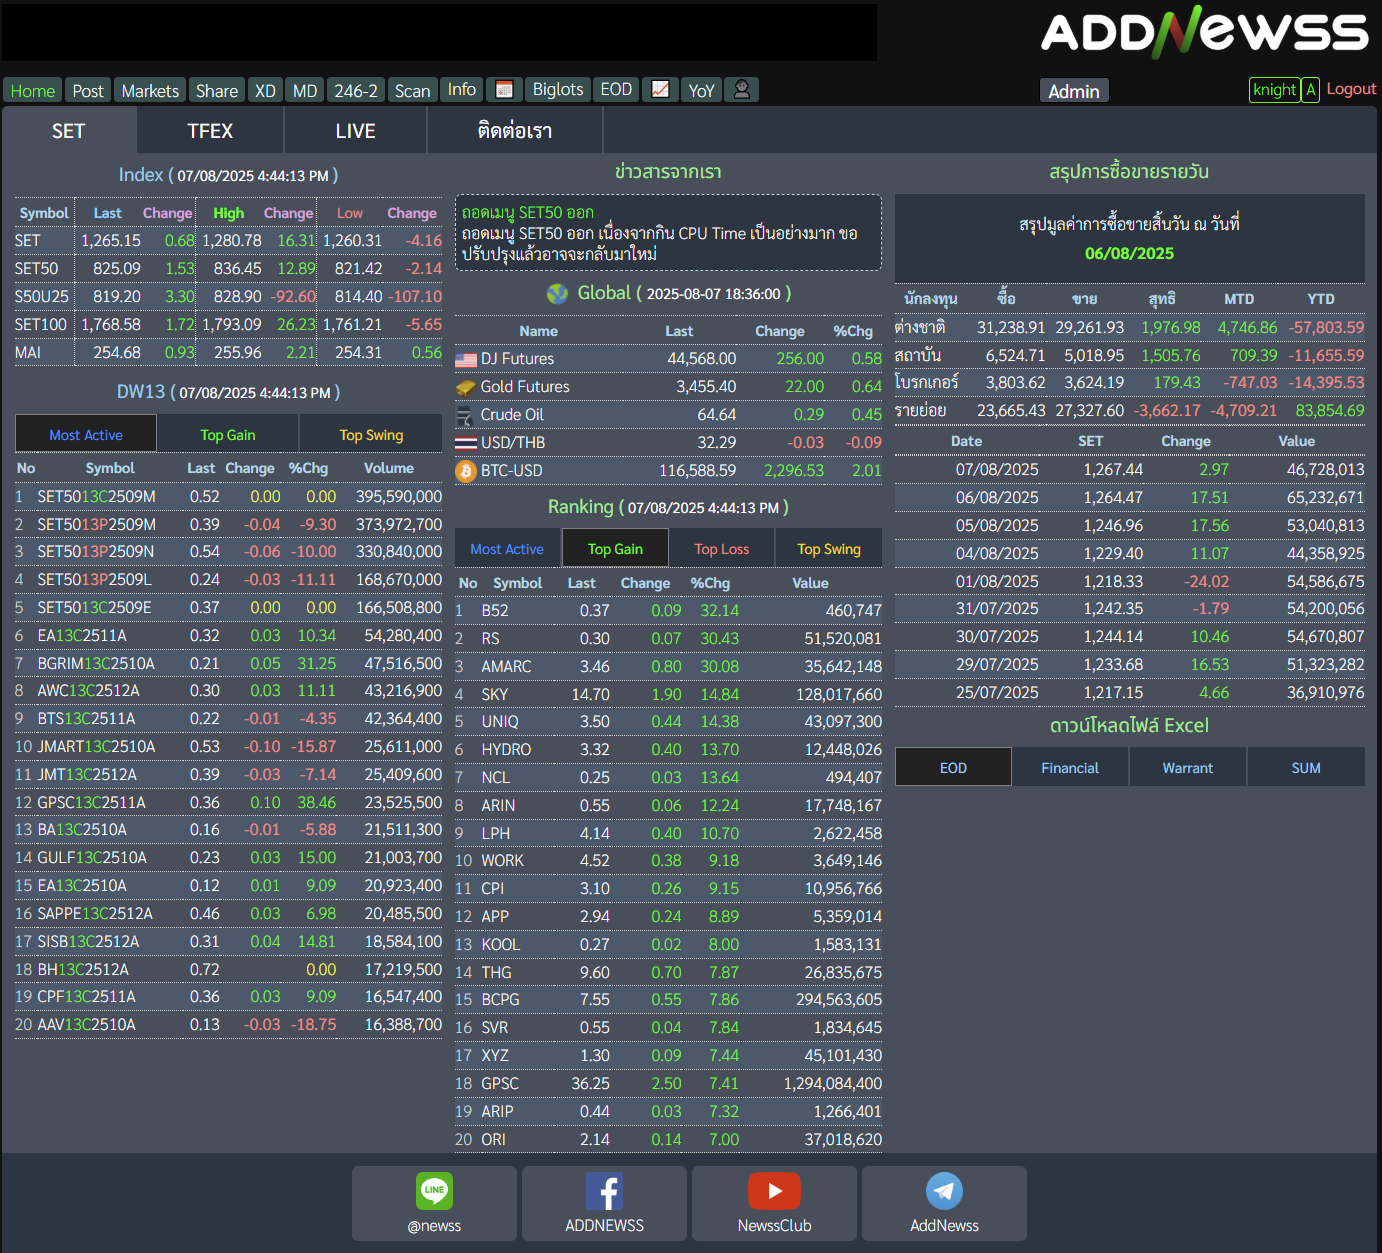Click the A badge next to knight

coord(1311,90)
